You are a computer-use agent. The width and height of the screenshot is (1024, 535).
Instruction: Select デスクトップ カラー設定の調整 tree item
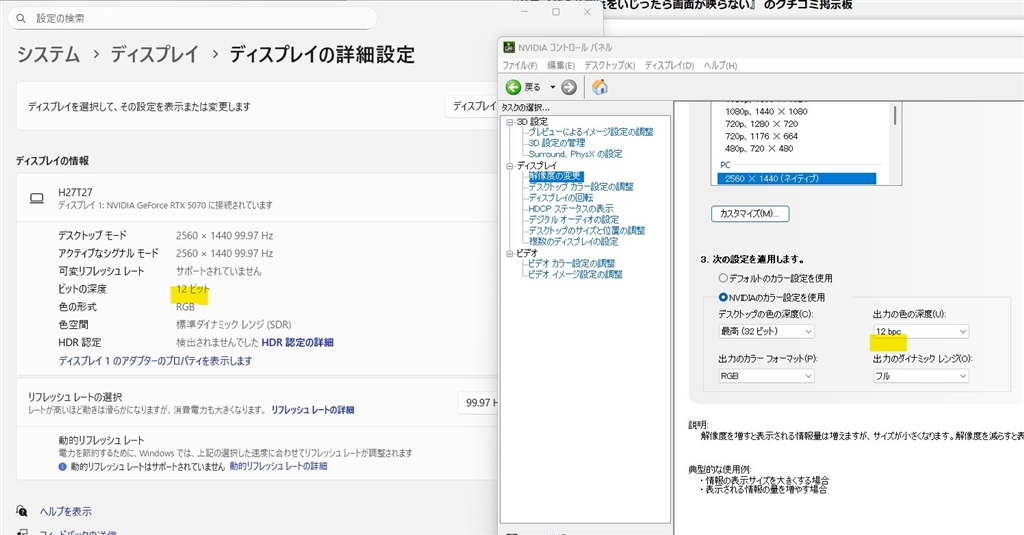581,187
